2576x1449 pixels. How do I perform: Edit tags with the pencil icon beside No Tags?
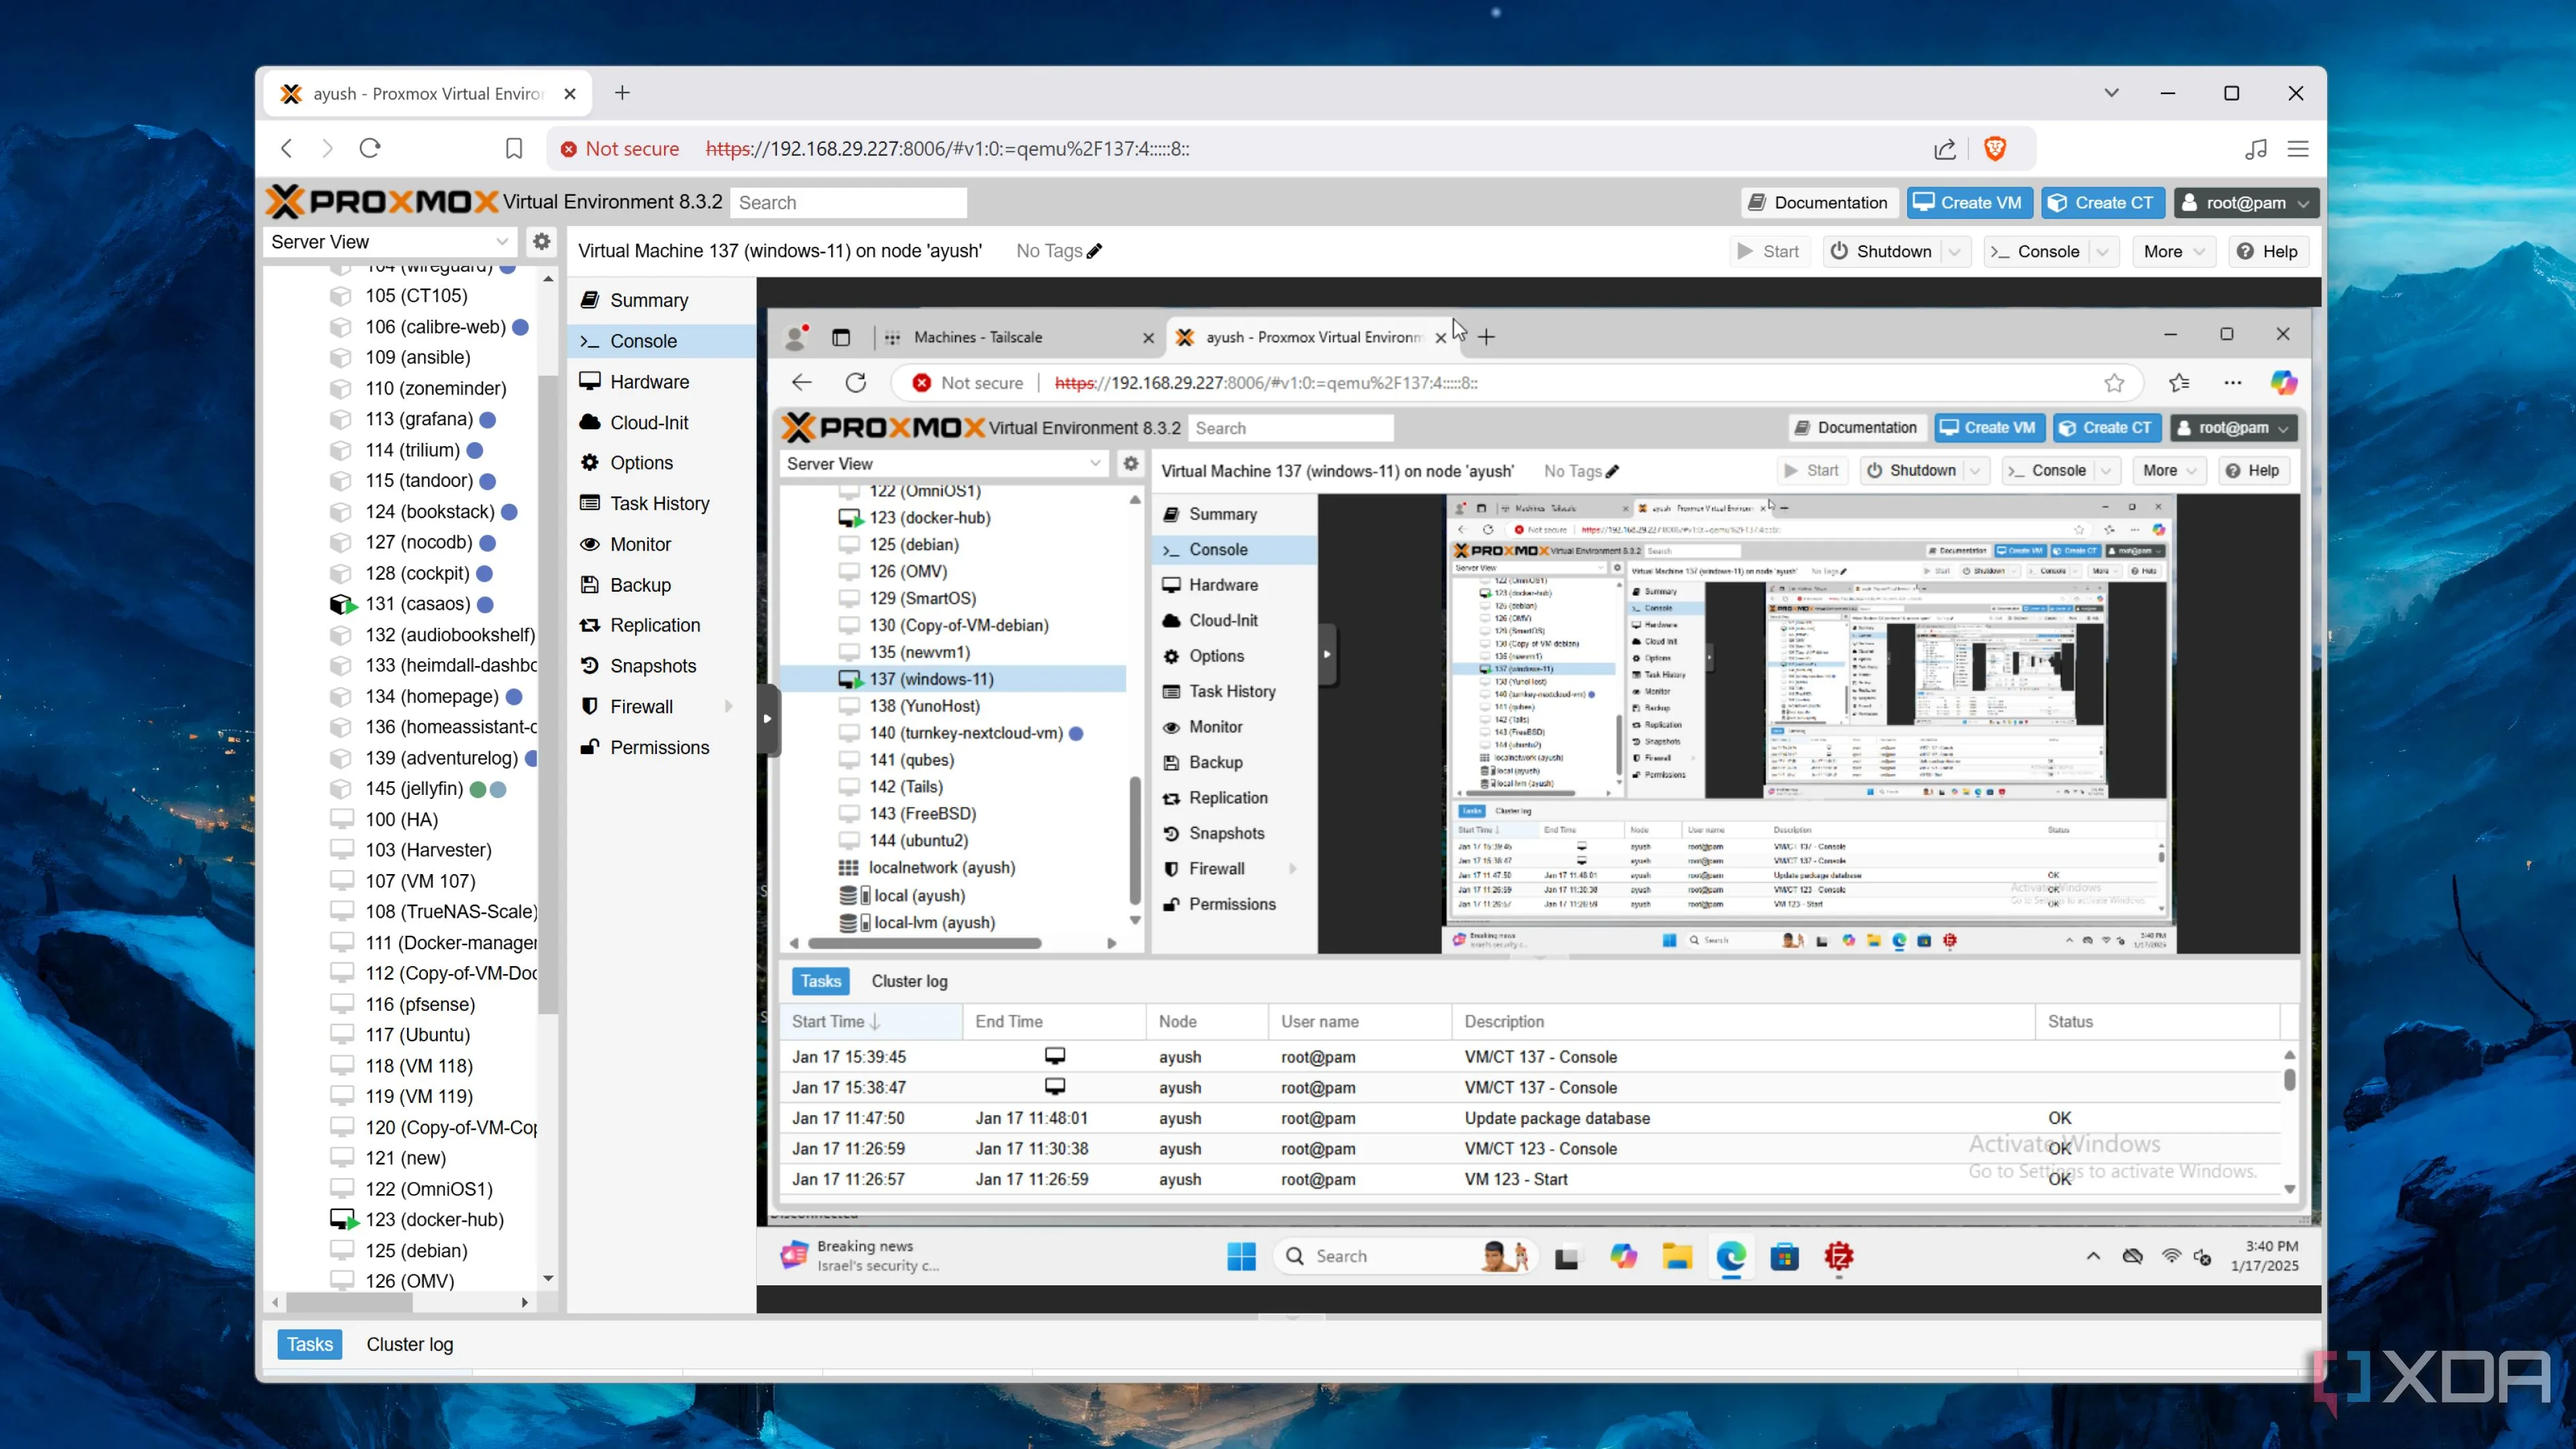coord(1095,251)
